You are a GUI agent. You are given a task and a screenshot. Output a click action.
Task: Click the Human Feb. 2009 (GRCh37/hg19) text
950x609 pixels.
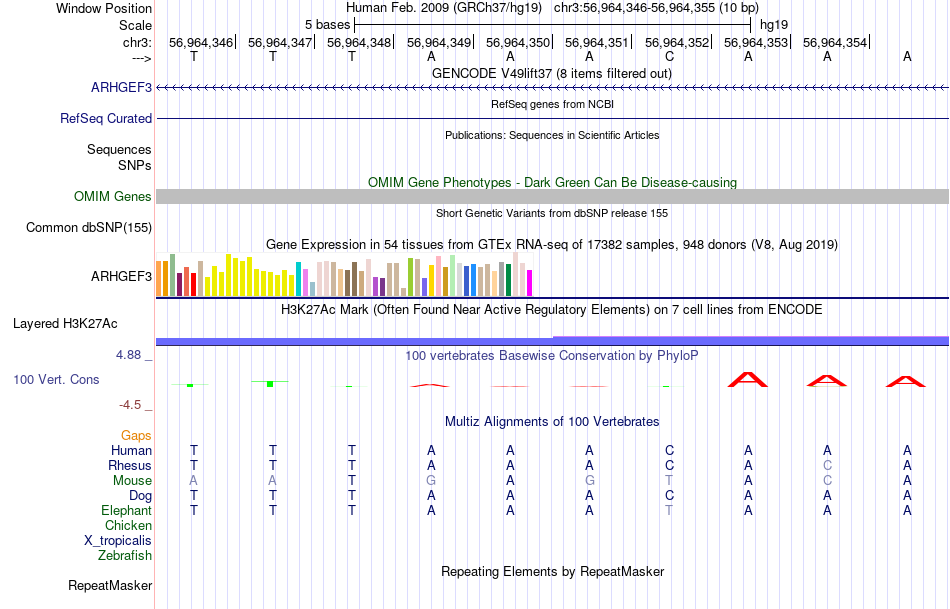click(443, 8)
